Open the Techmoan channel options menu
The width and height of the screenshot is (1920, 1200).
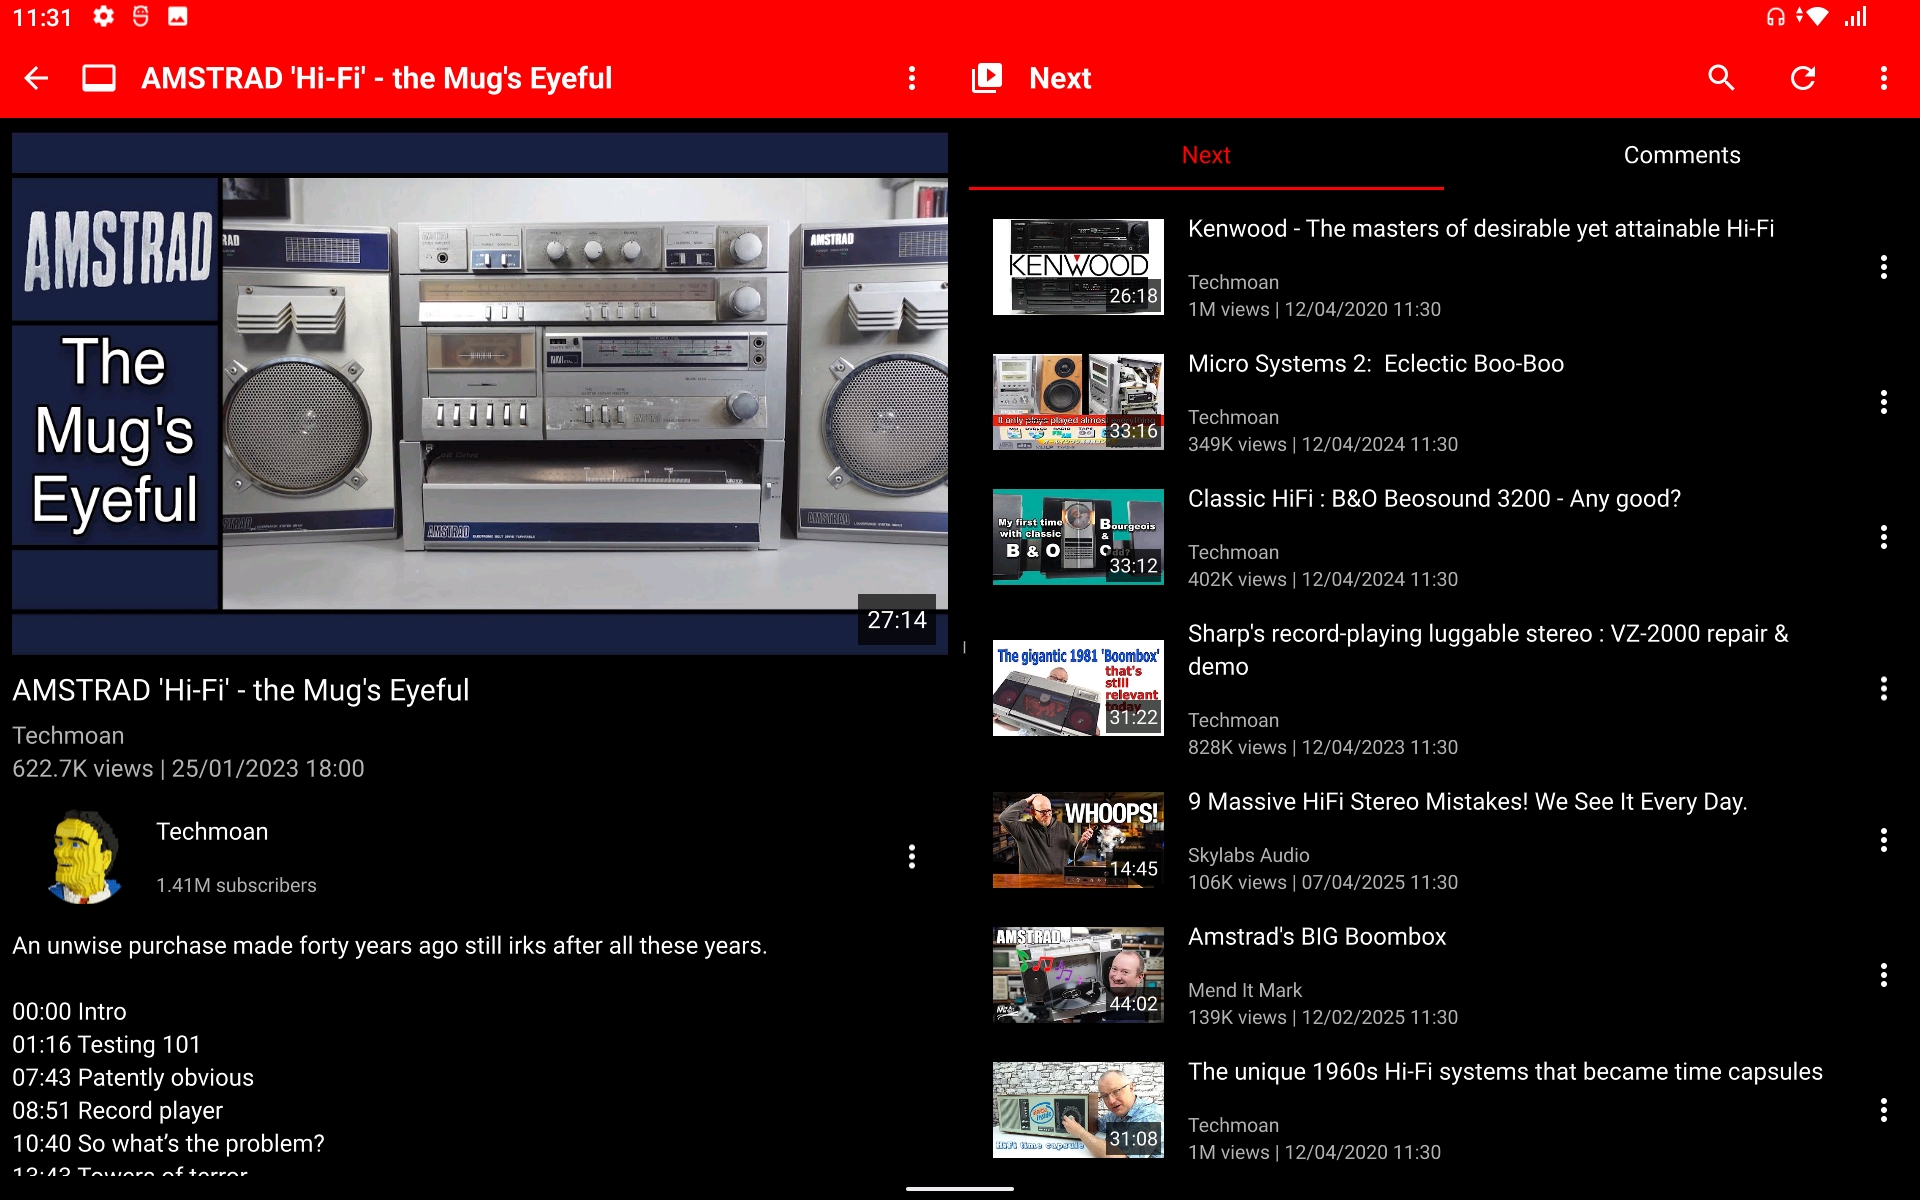coord(911,856)
